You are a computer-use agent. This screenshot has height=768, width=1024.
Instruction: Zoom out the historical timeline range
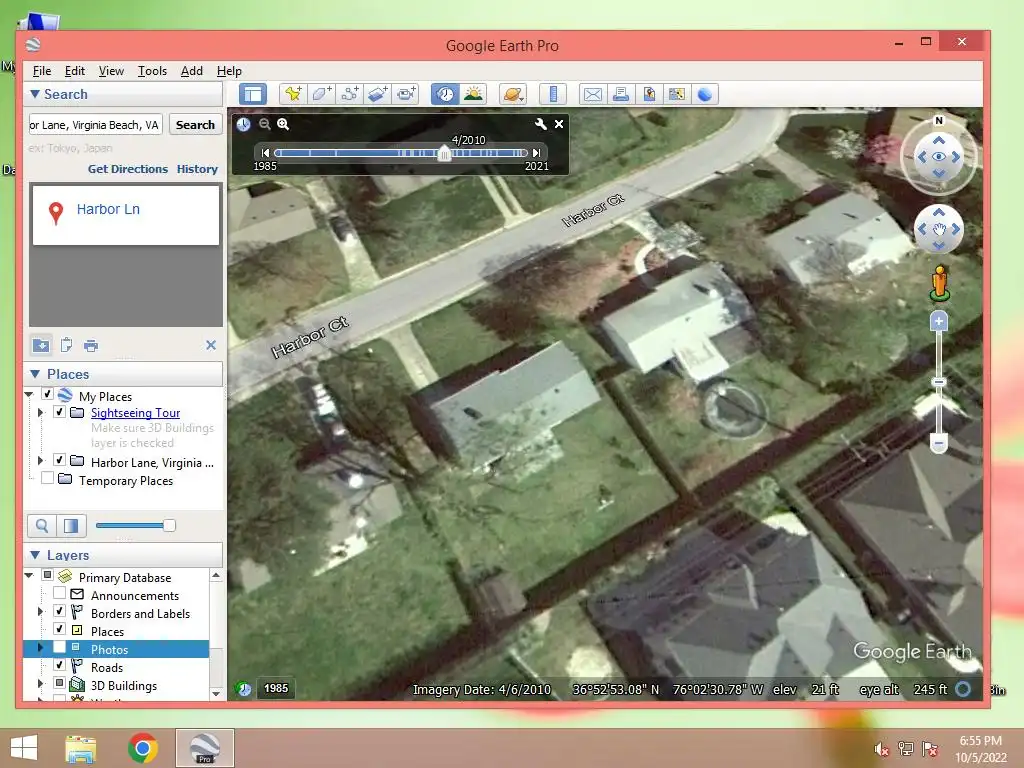click(264, 124)
